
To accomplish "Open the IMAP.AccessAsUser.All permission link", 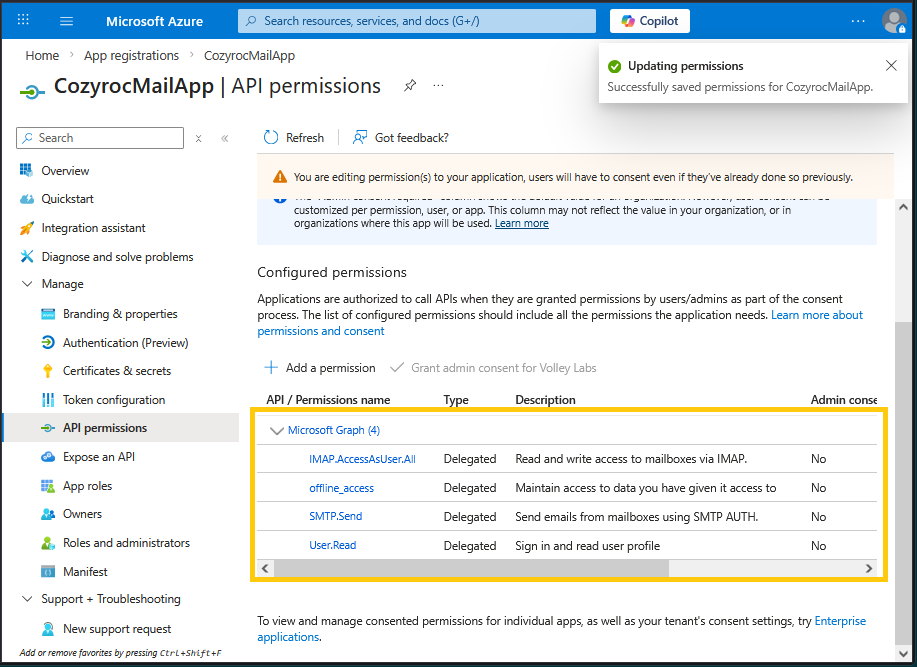I will (362, 459).
